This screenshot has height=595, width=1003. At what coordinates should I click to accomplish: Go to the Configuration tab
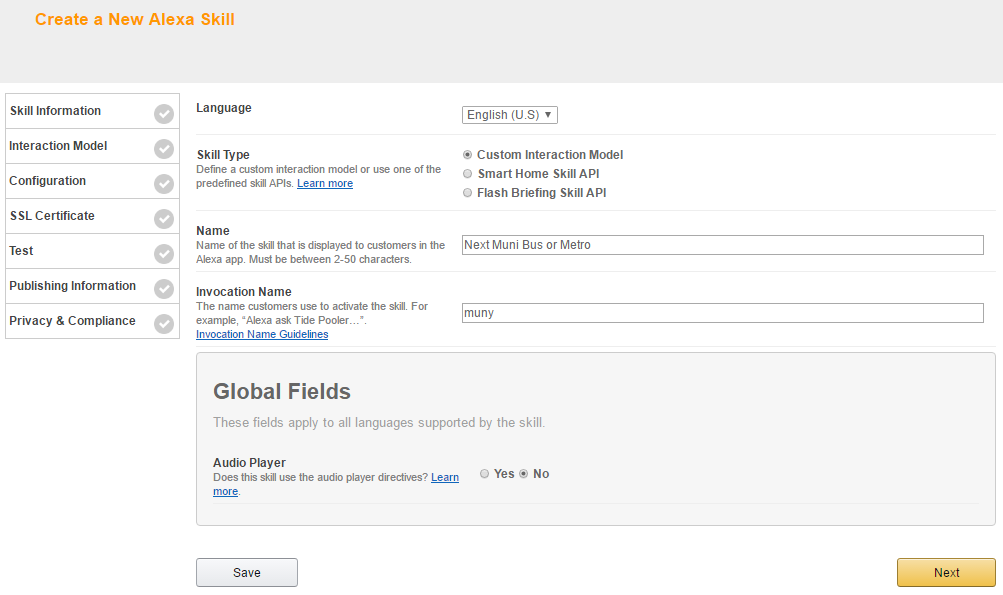tap(92, 181)
